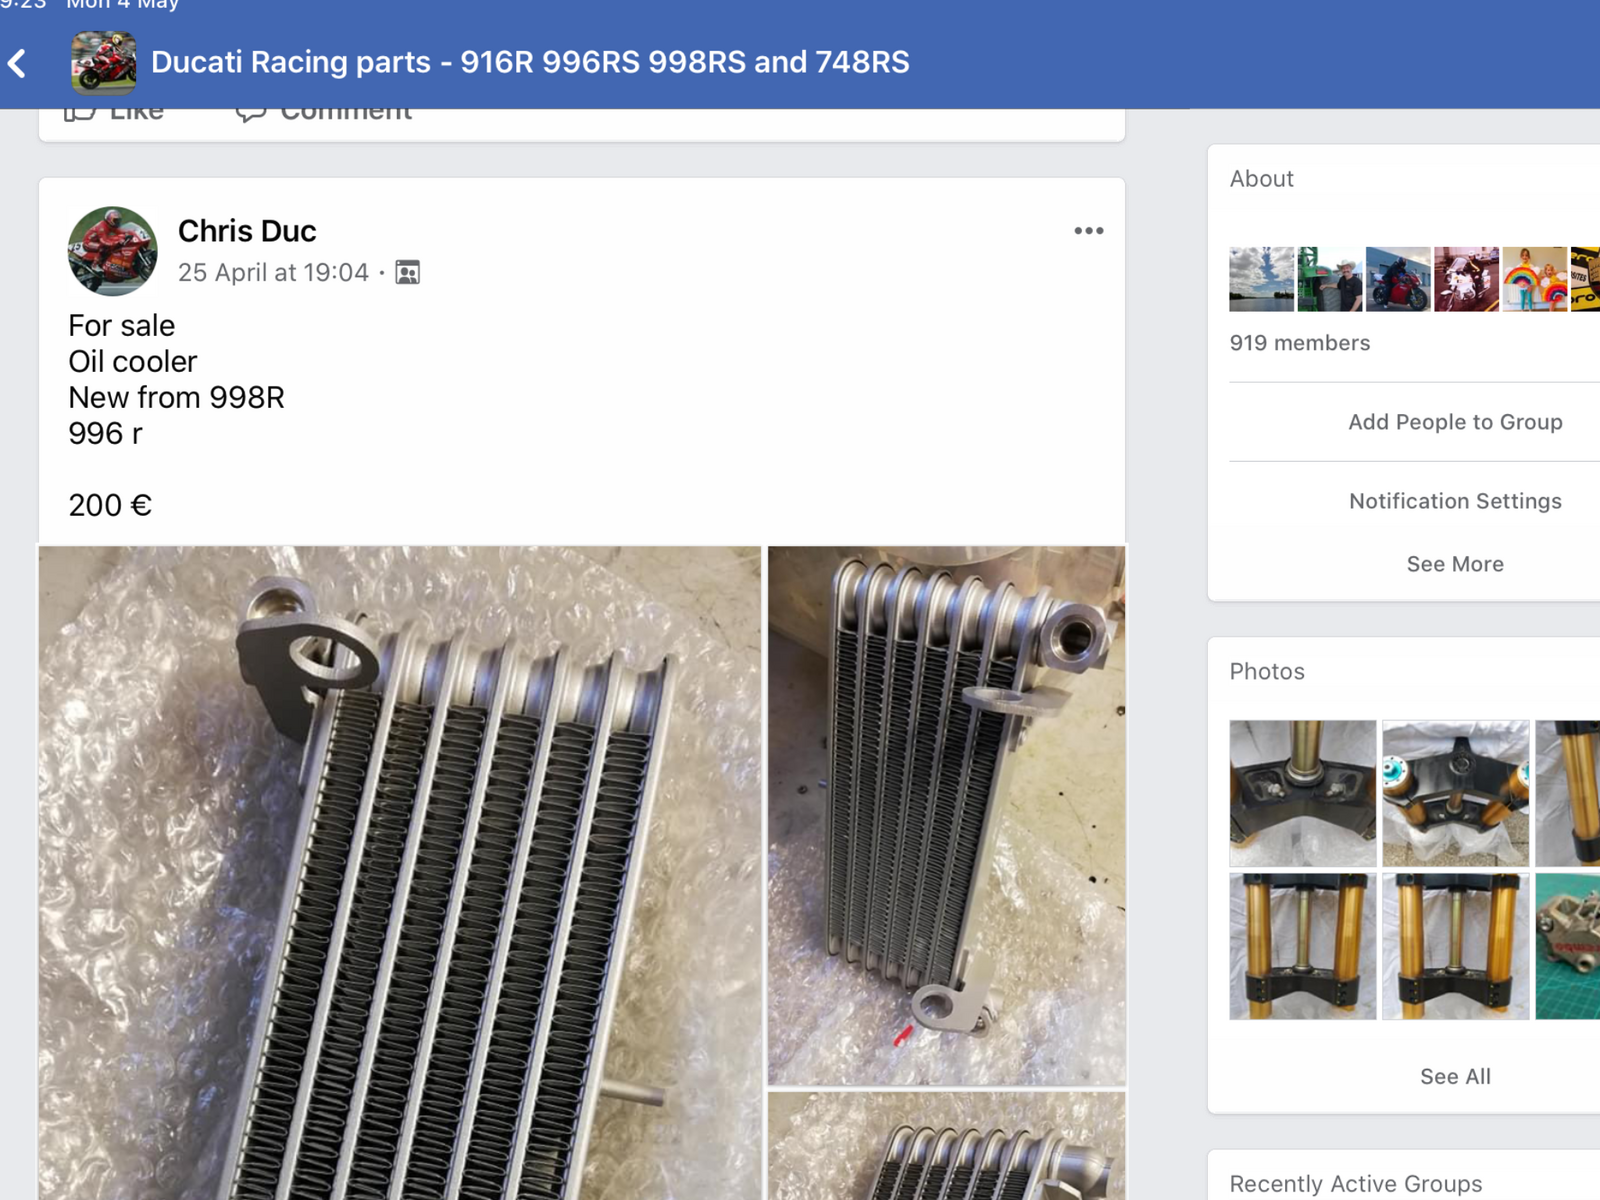Open the Ducati group avatar in header
Screen dimensions: 1600x1200
pos(104,62)
